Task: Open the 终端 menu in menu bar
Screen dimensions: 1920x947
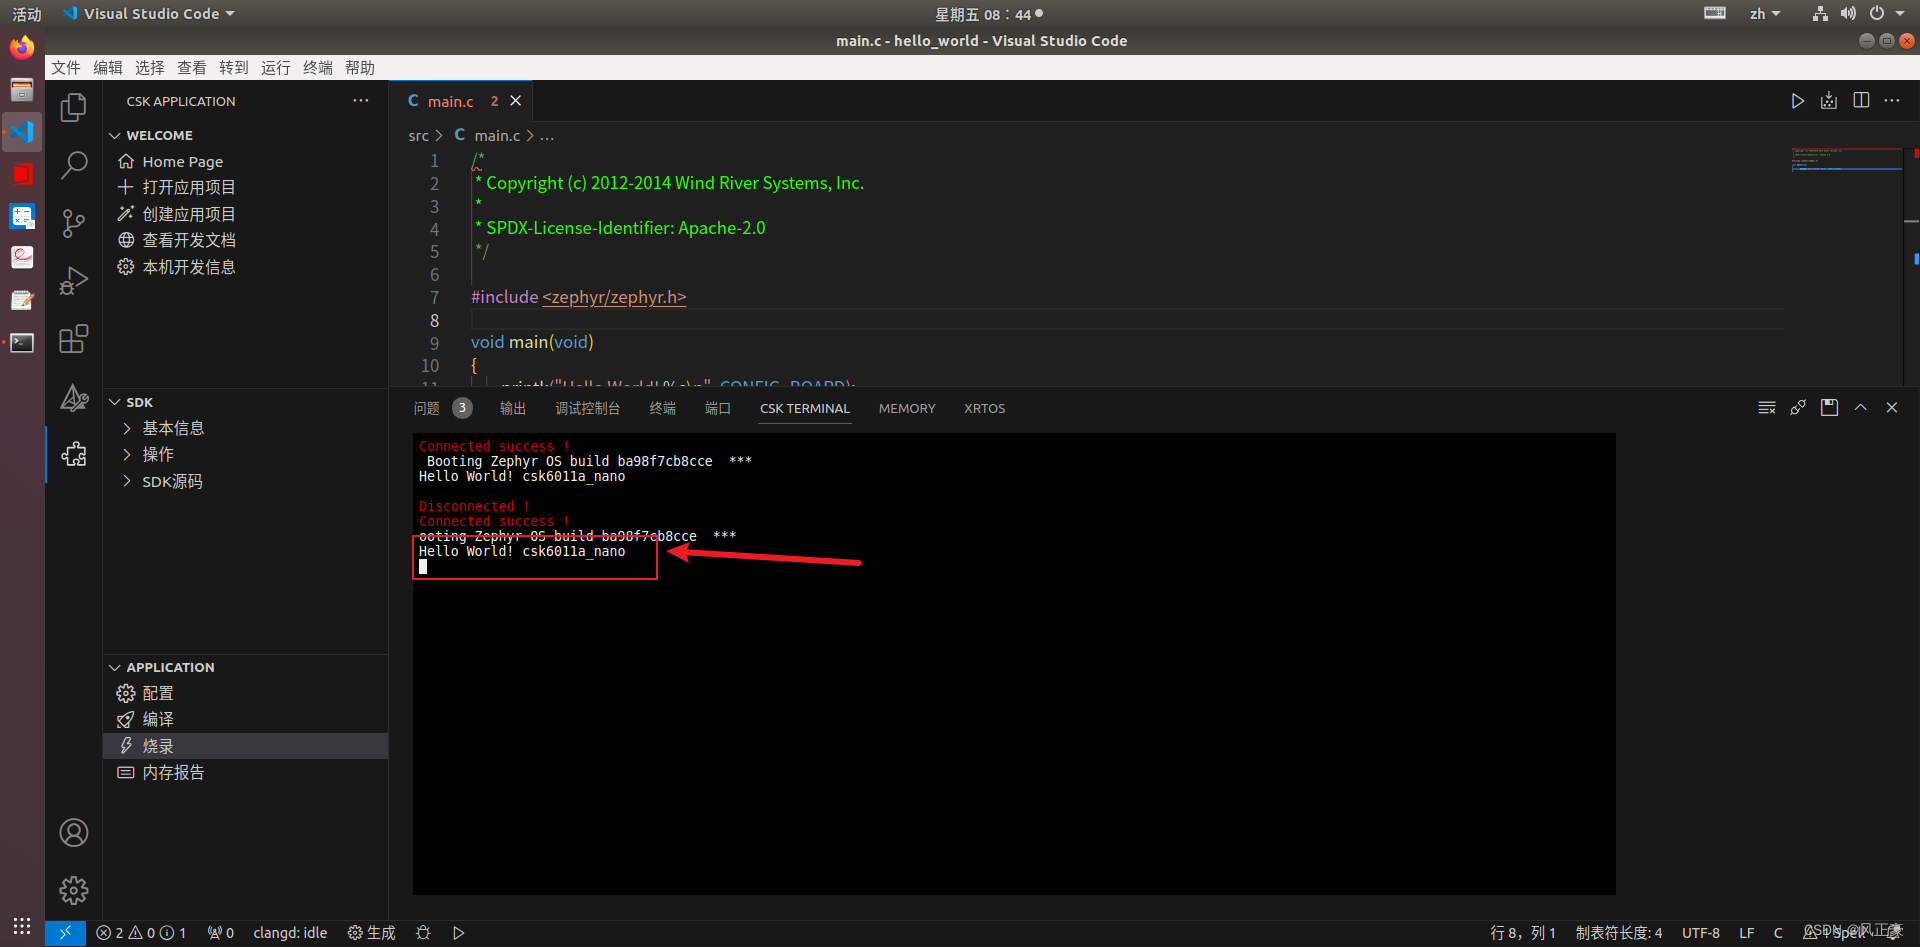Action: coord(318,68)
